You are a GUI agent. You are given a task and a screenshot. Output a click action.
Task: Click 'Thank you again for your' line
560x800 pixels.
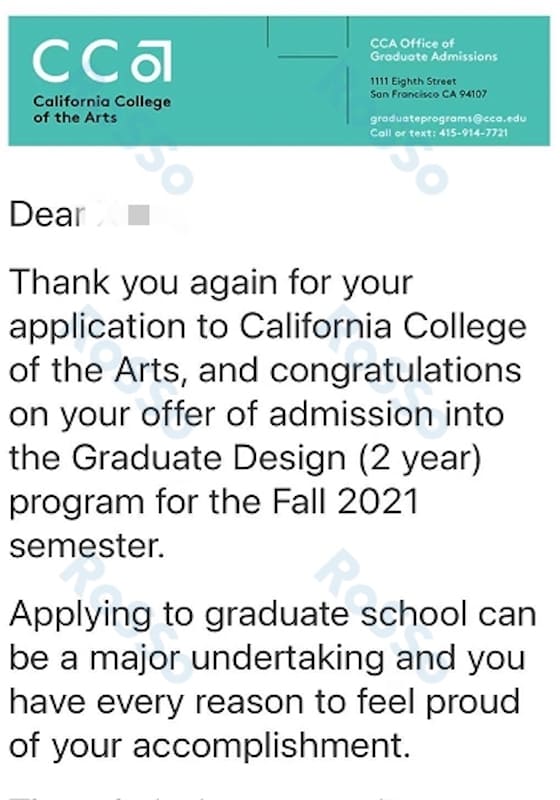tap(211, 284)
